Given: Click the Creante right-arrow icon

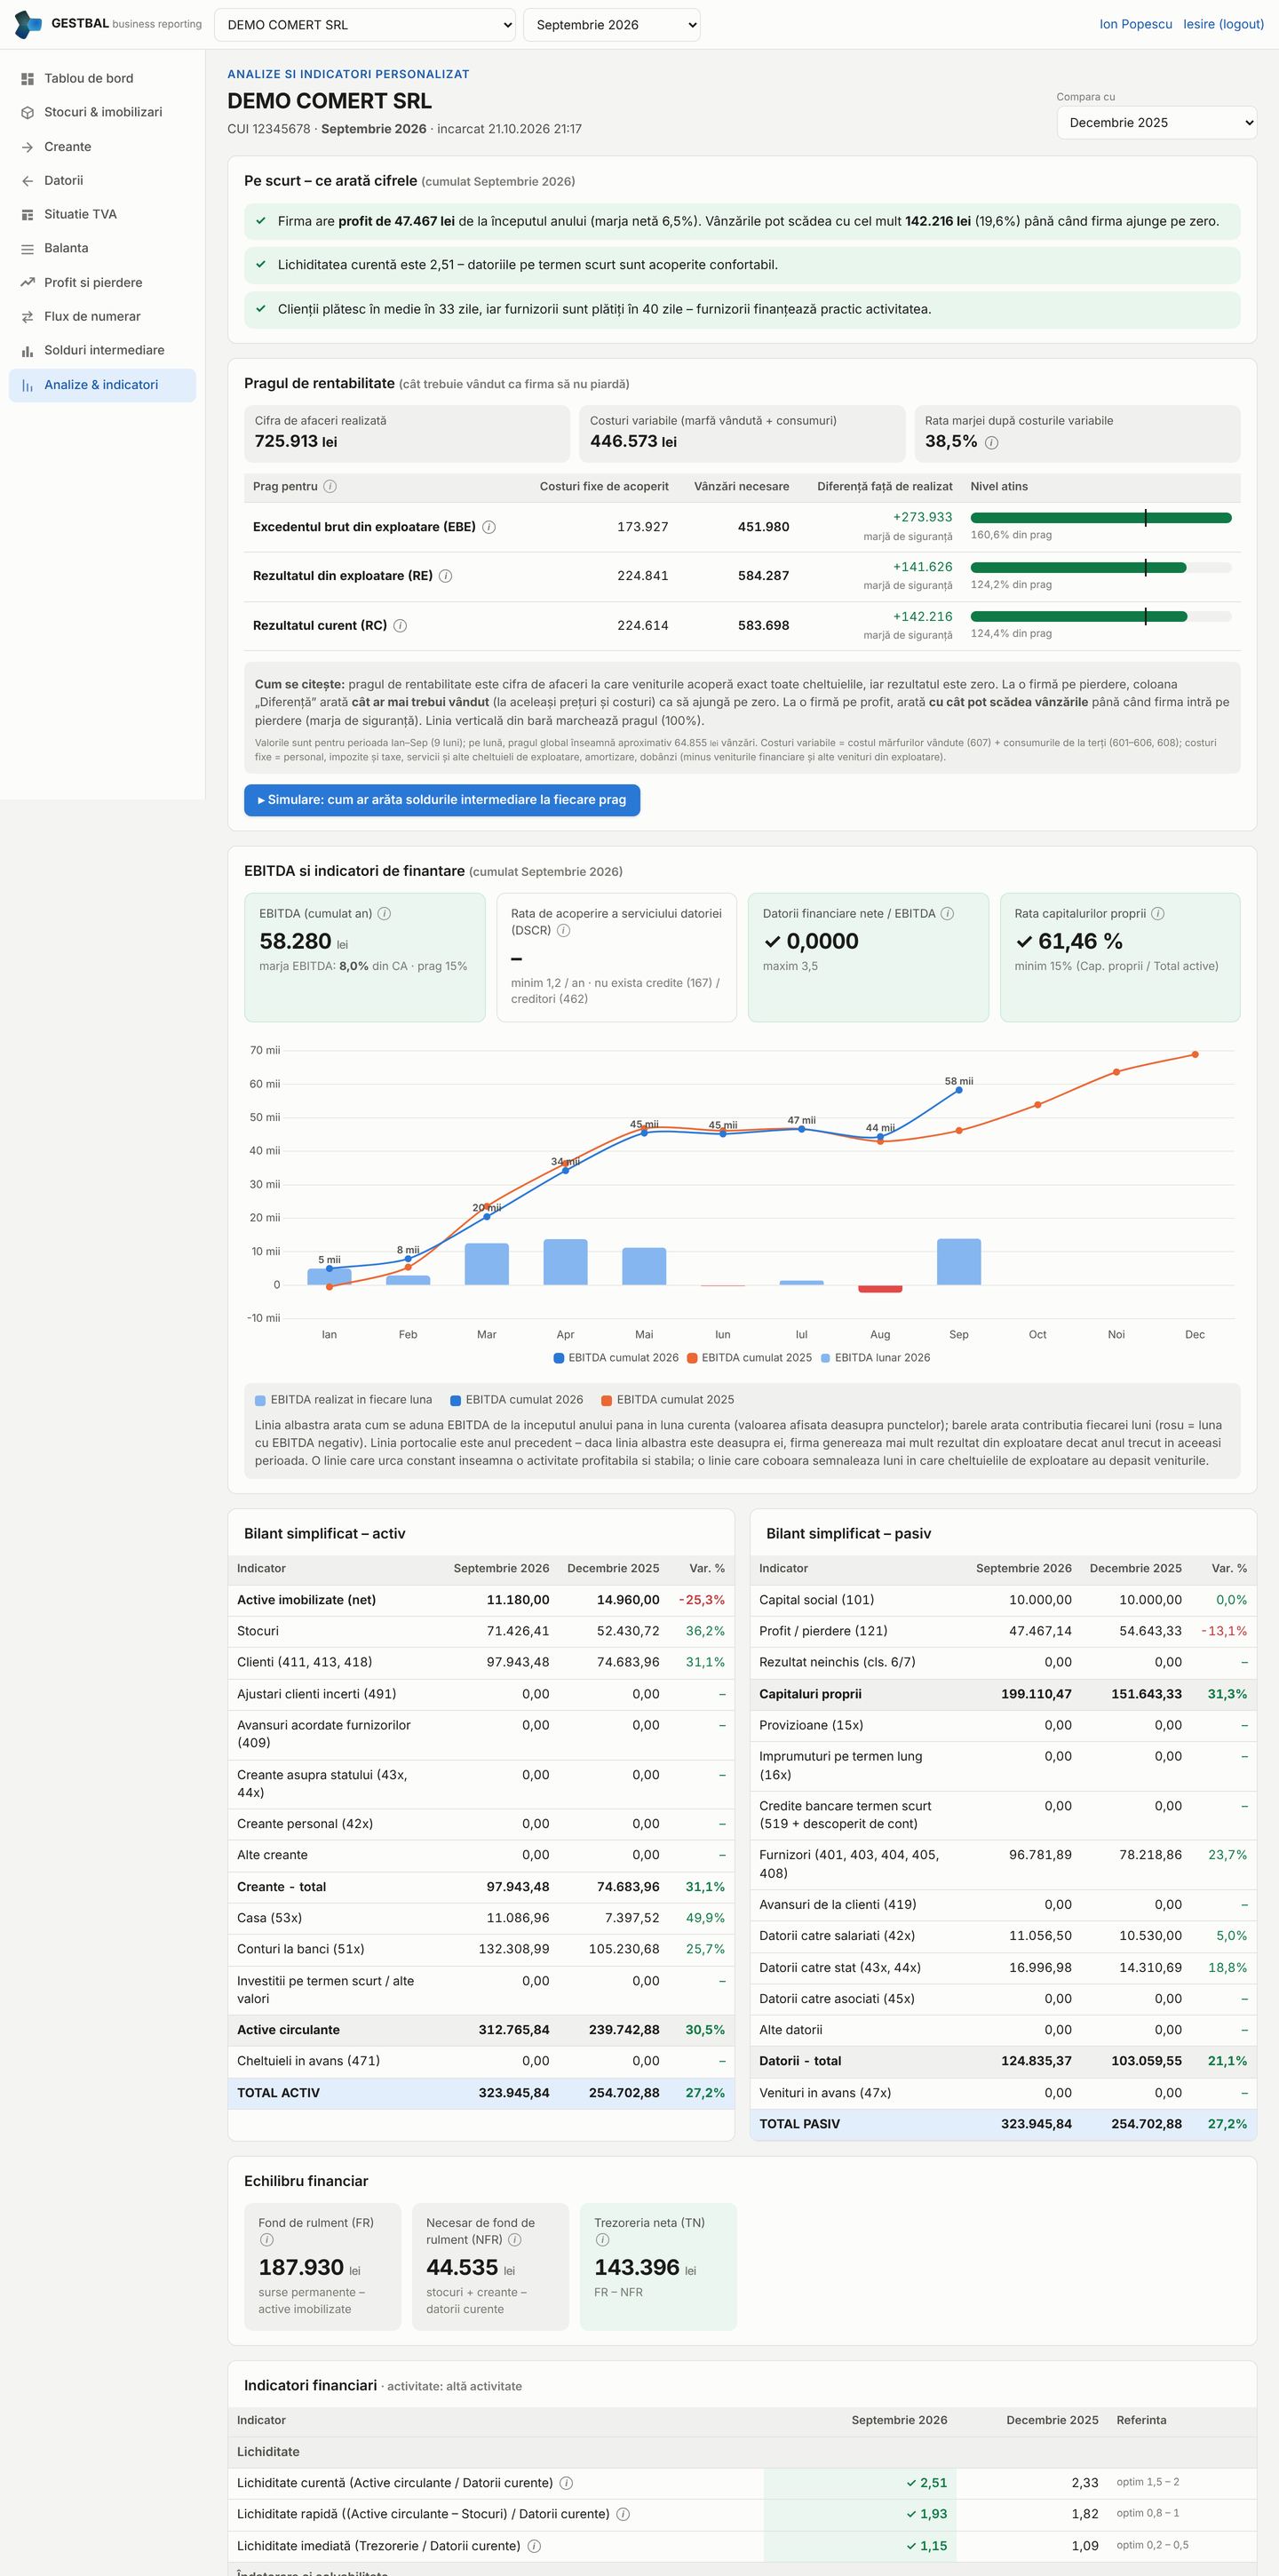Looking at the screenshot, I should 27,147.
